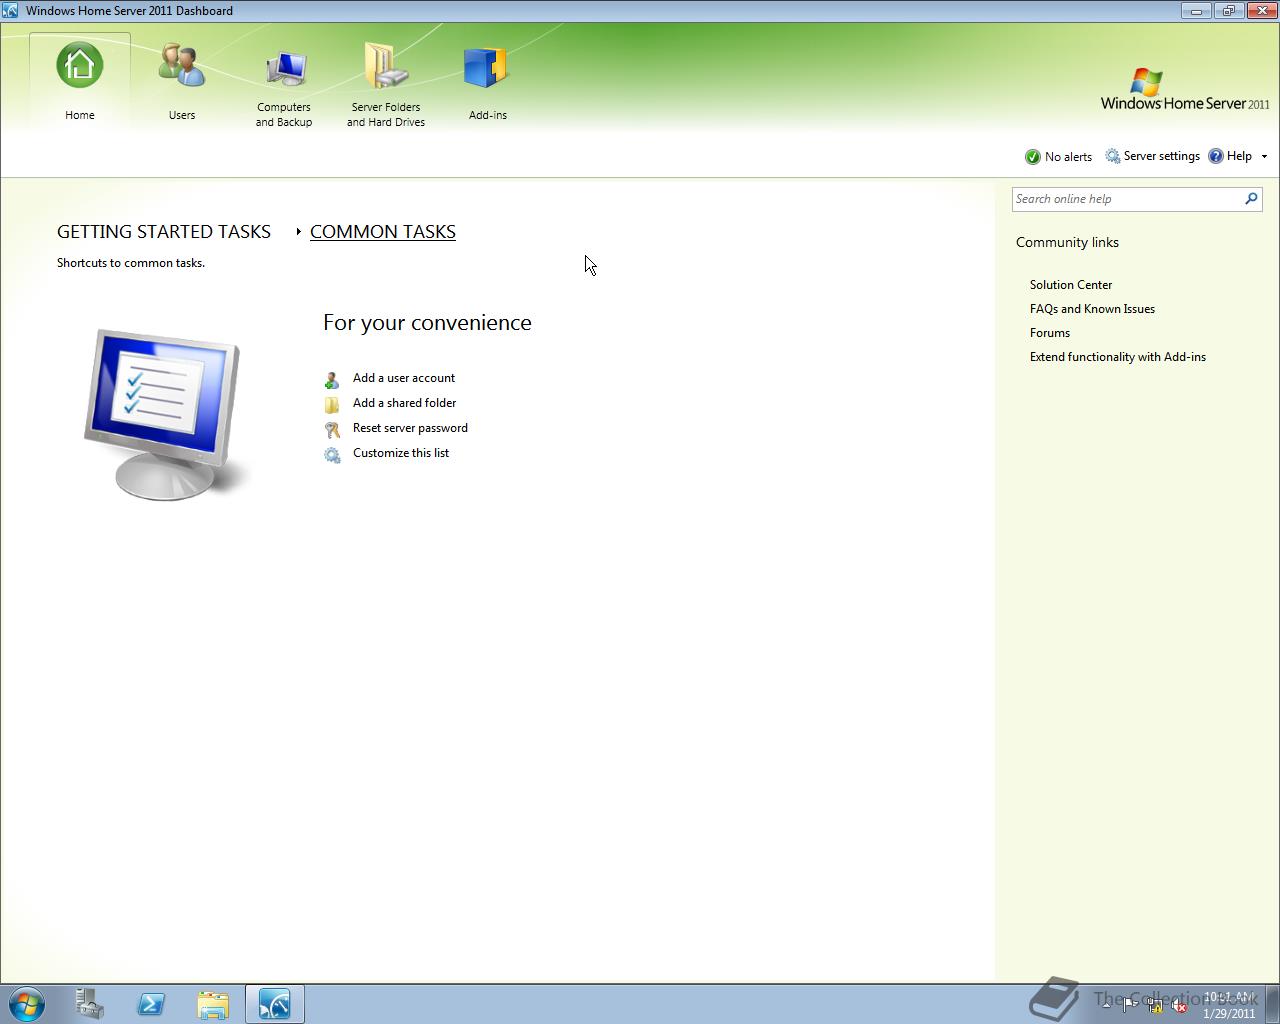Click the Windows Home Server 2011 logo
The width and height of the screenshot is (1280, 1024).
click(x=1185, y=90)
